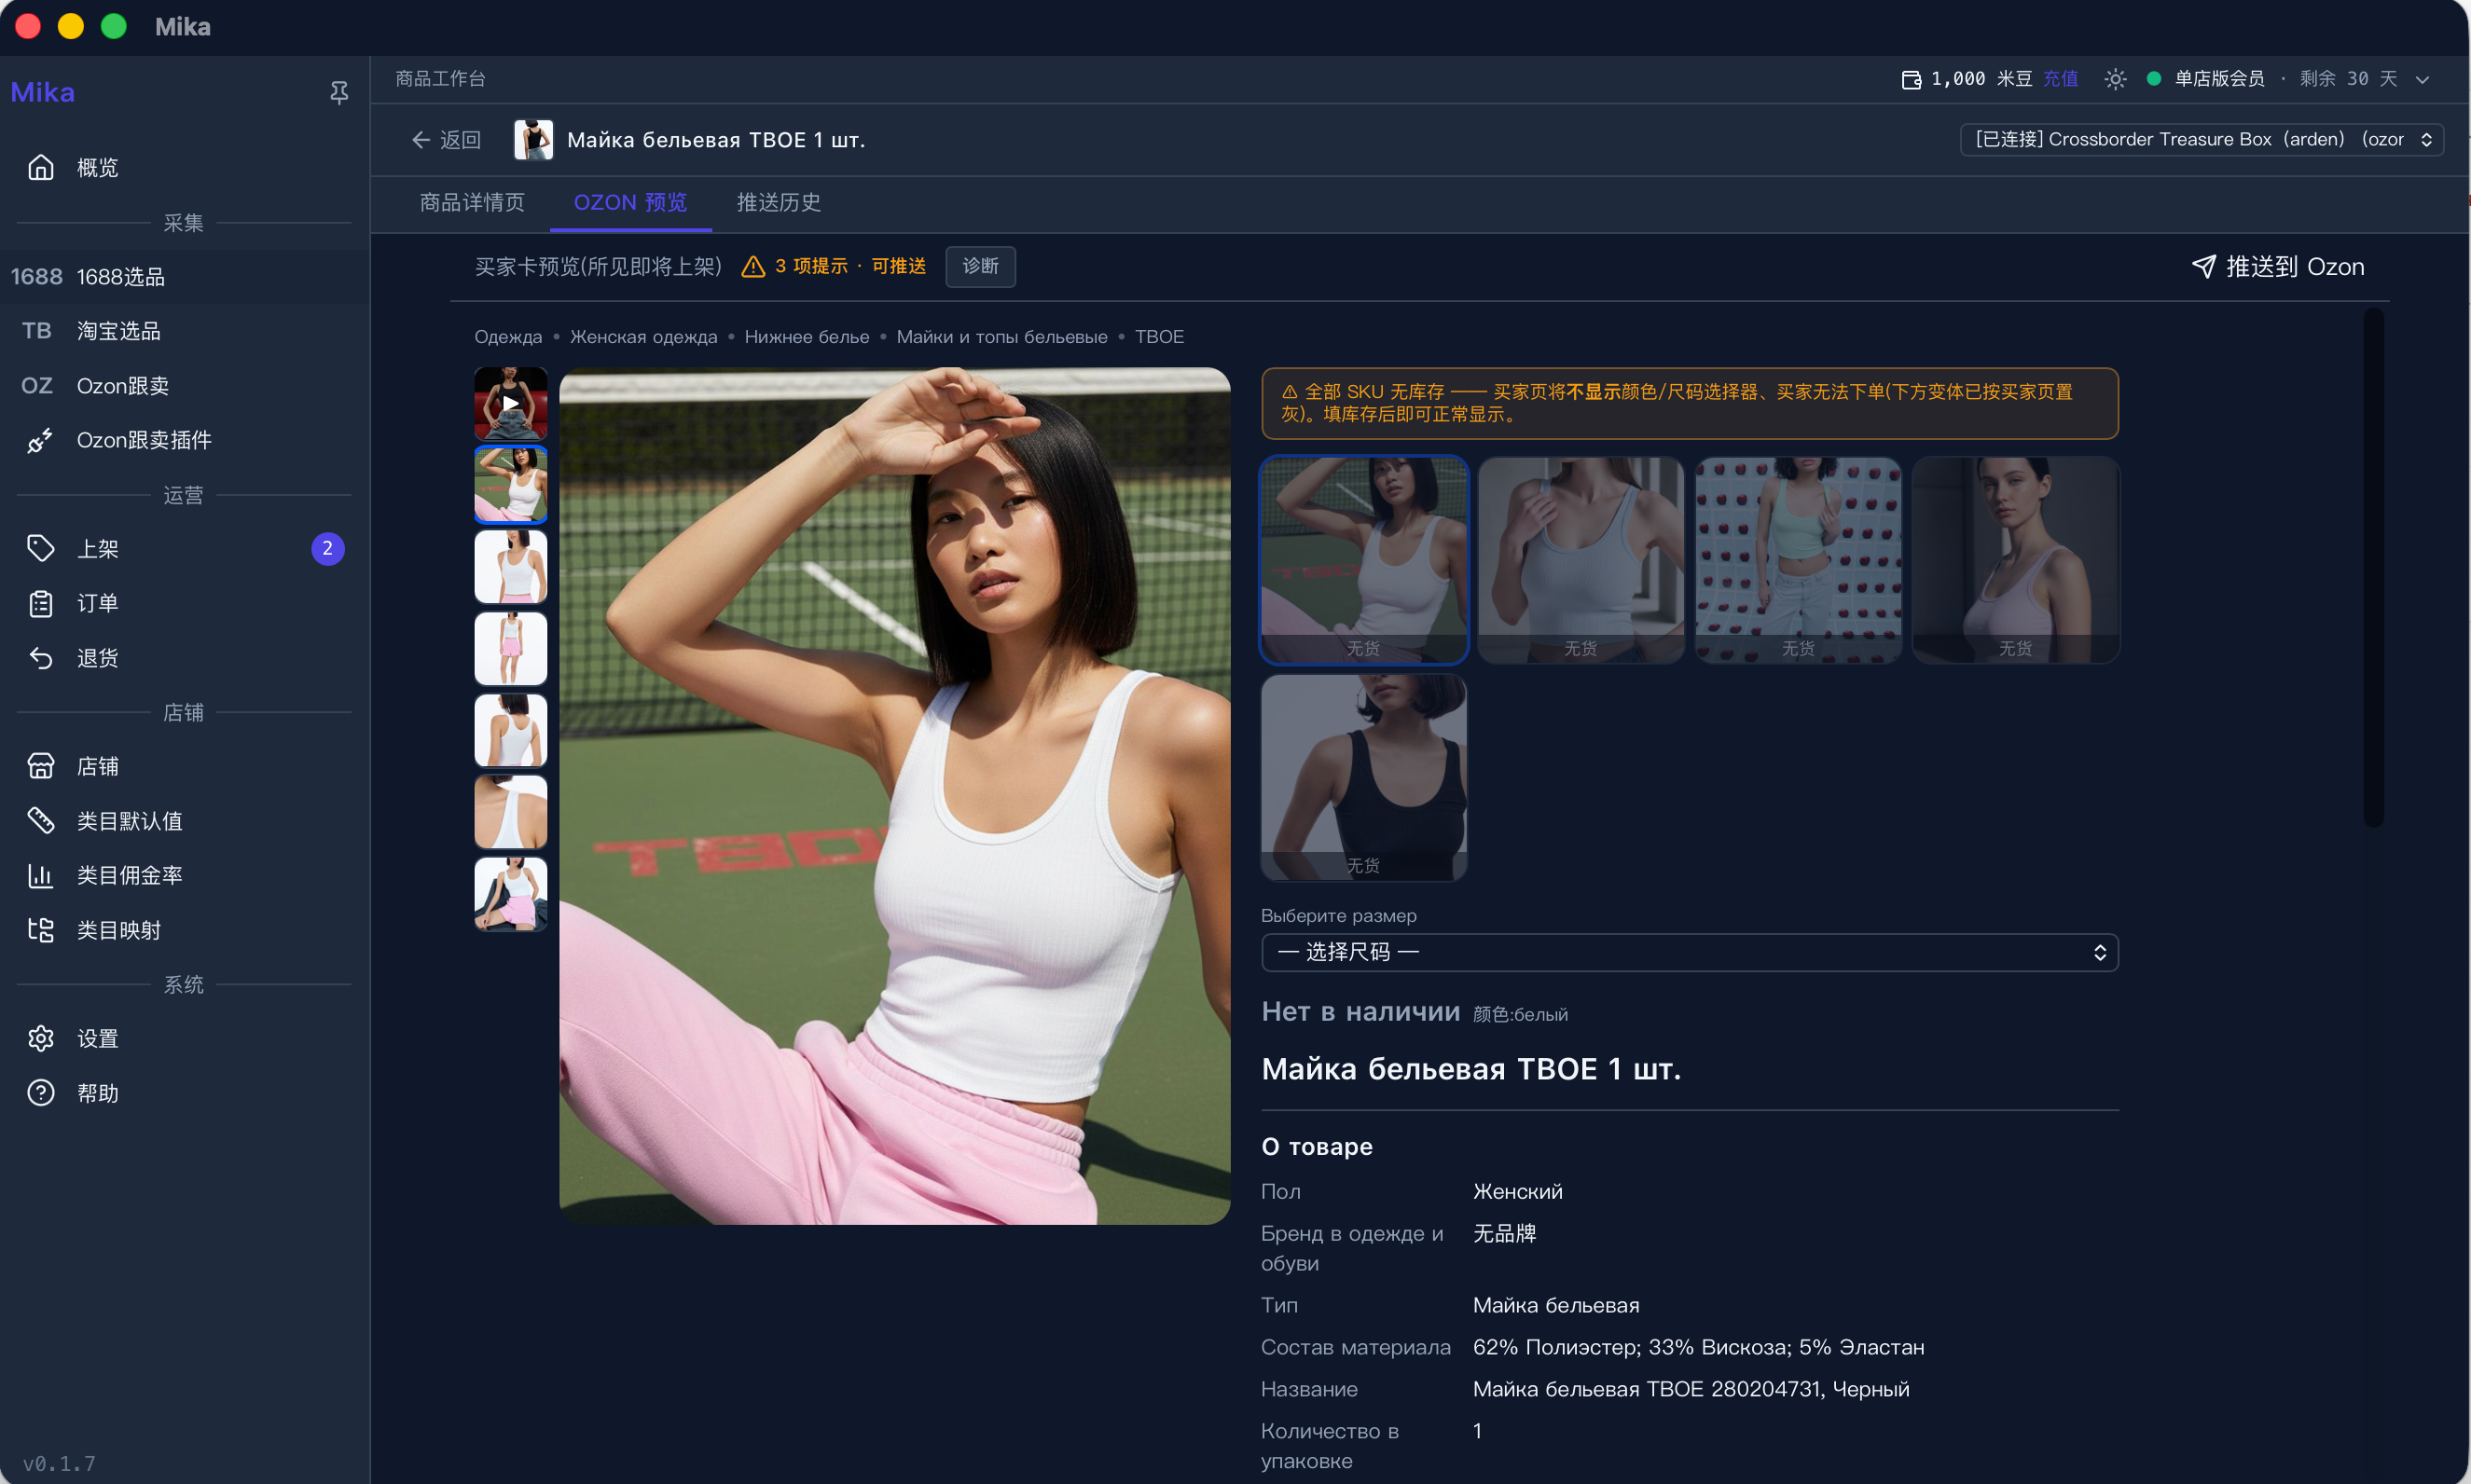This screenshot has width=2471, height=1484.
Task: Expand the membership menu chevron
Action: tap(2422, 79)
